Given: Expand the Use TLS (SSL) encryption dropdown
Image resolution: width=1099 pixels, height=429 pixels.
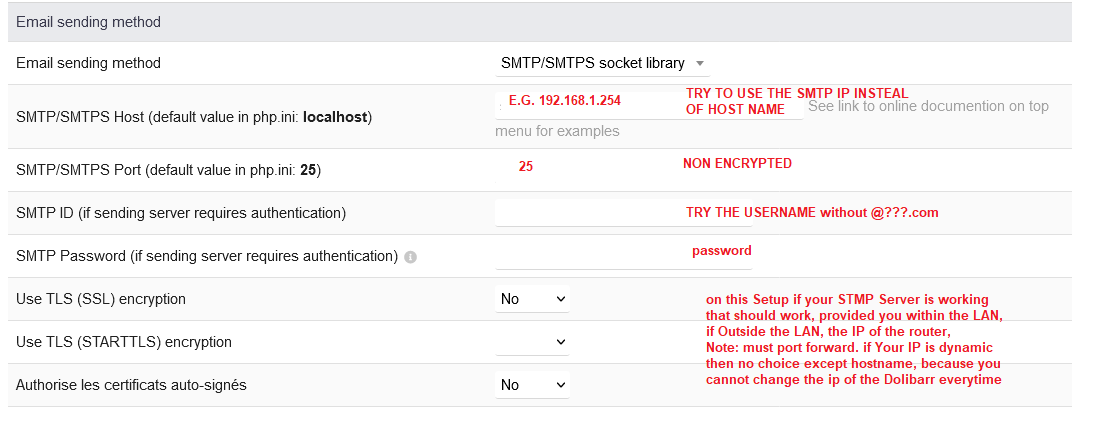Looking at the screenshot, I should [x=533, y=299].
